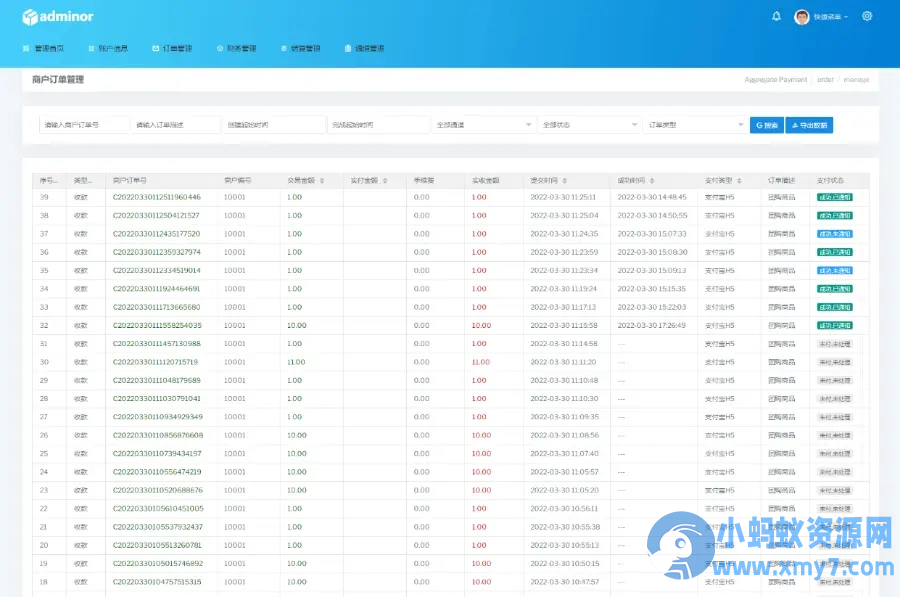The width and height of the screenshot is (900, 597).
Task: Sort by the 成功时间 column arrows
Action: point(652,180)
